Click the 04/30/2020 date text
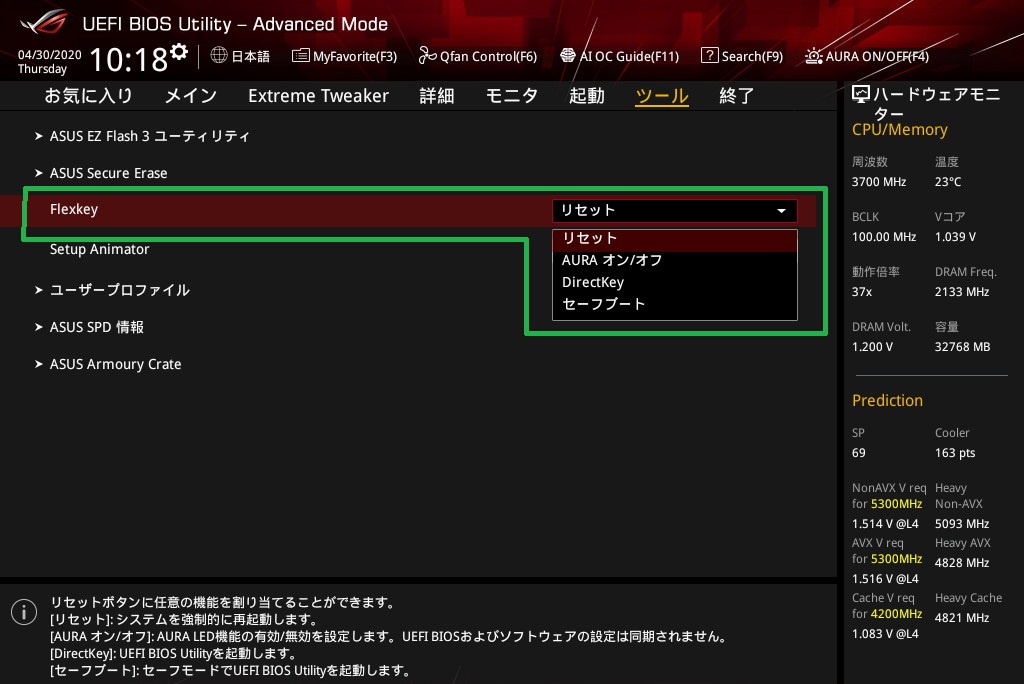This screenshot has width=1024, height=684. tap(50, 55)
